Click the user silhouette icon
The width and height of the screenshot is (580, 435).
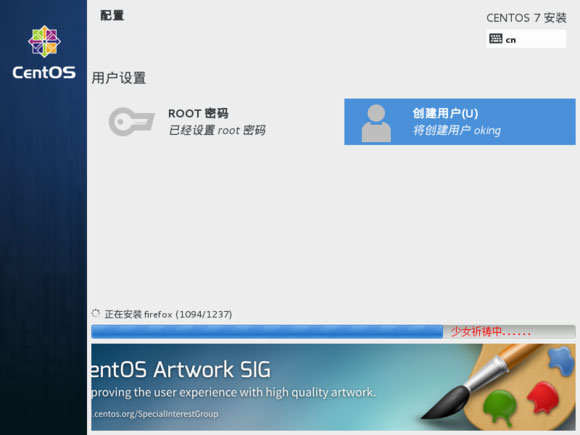click(376, 123)
